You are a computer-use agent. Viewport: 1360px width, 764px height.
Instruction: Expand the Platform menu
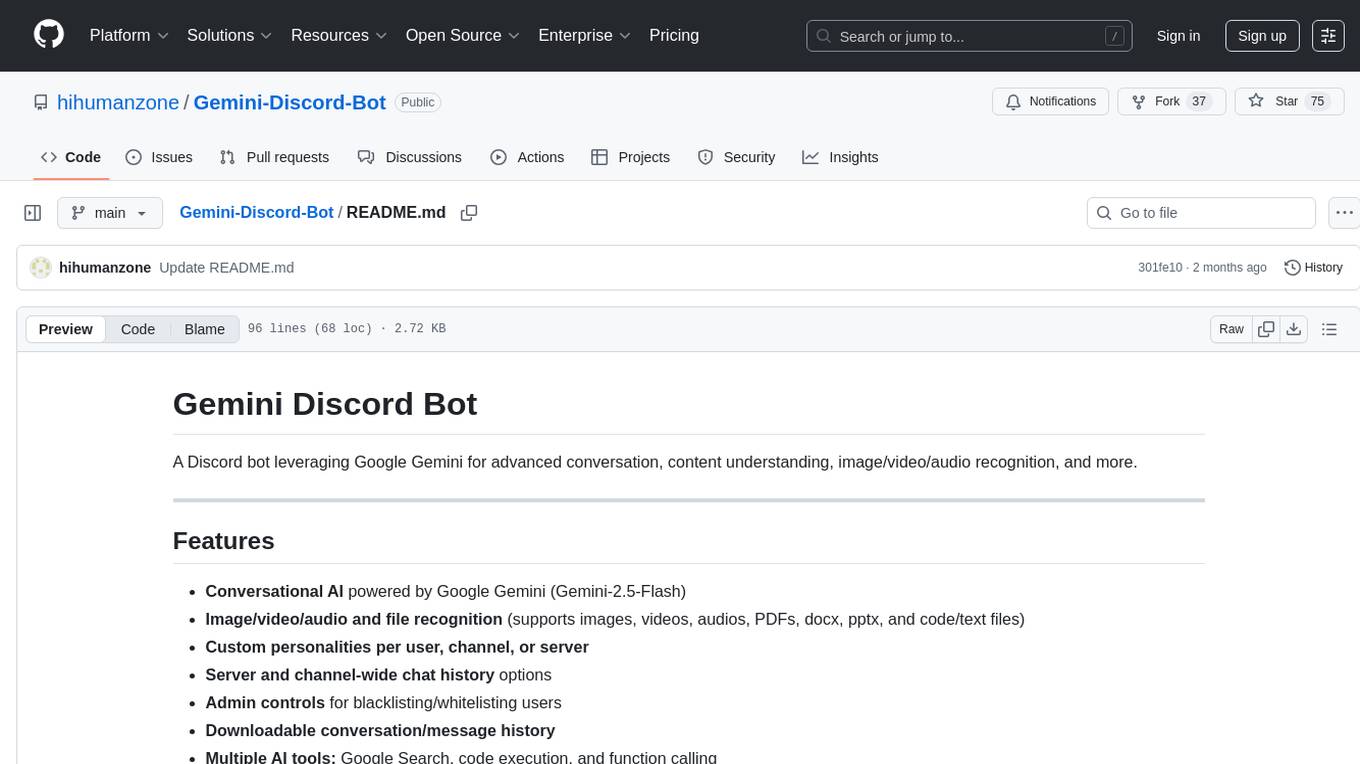pyautogui.click(x=129, y=35)
